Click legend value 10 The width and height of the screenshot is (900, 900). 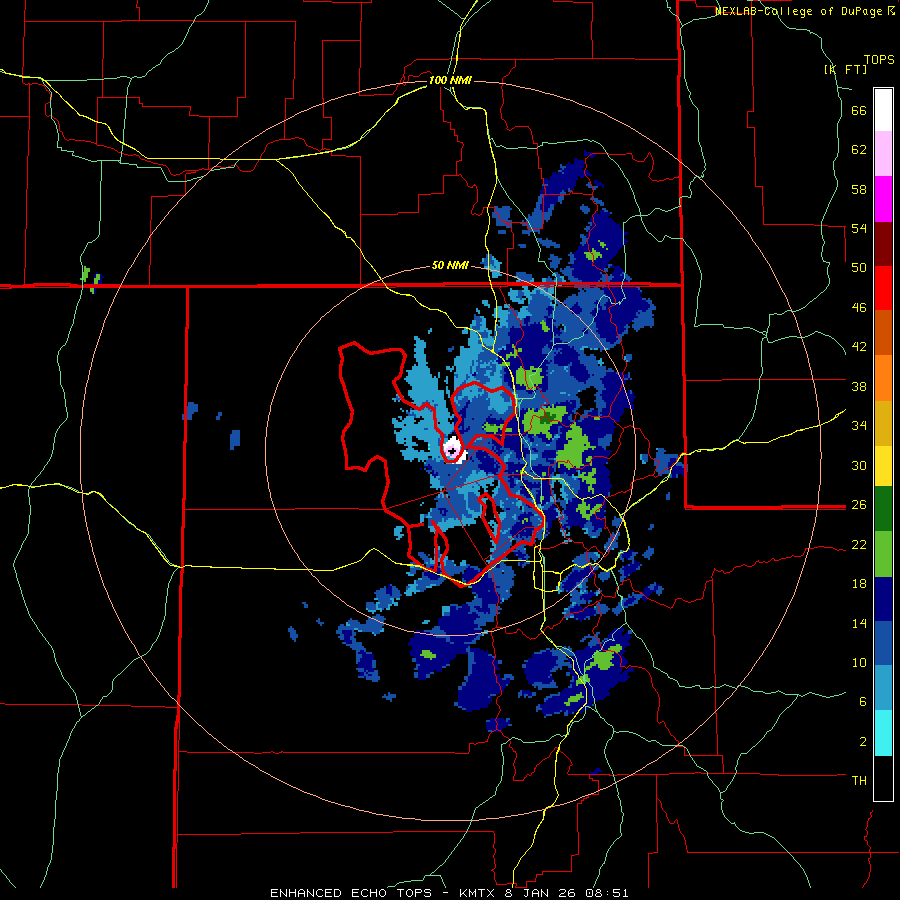click(859, 662)
